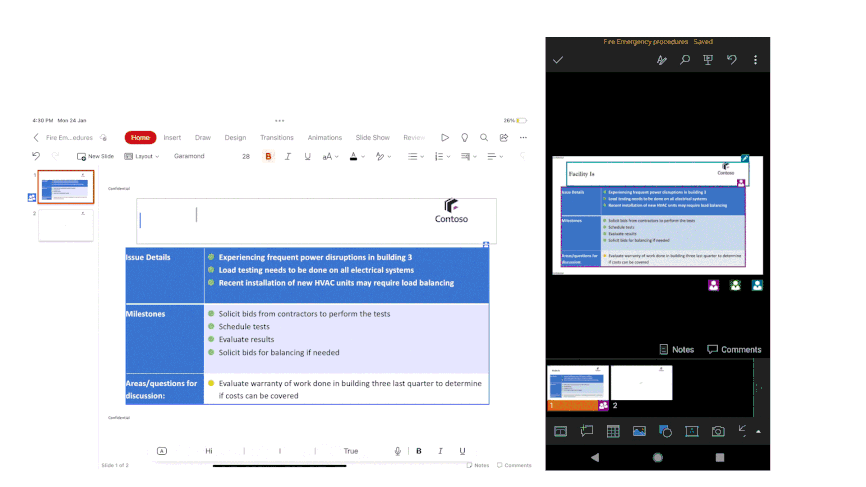Screen dimensions: 866x487
Task: Open bullet list dropdown
Action: (x=416, y=156)
